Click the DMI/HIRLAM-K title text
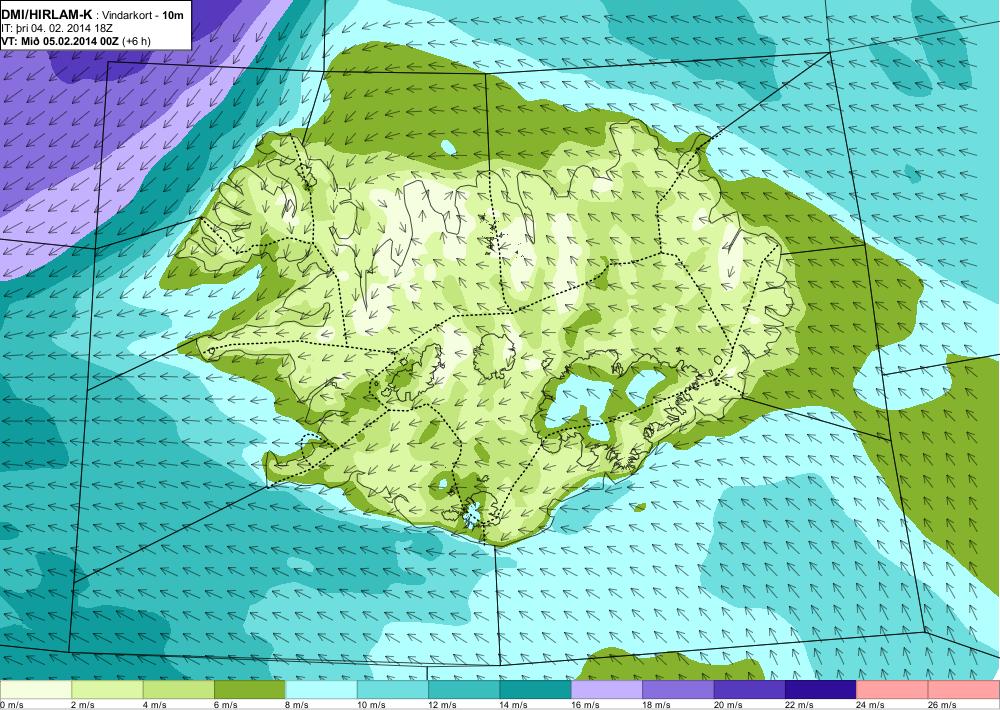Viewport: 1000px width, 710px height. (x=46, y=14)
